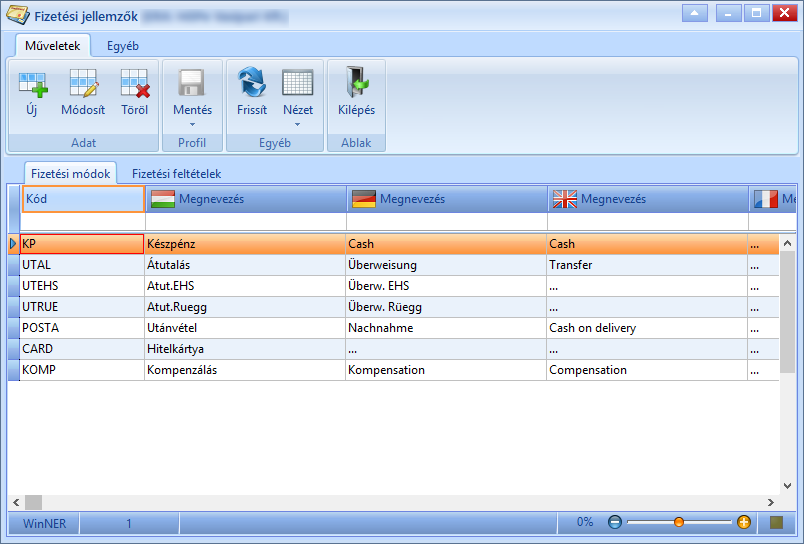Exit via the Kilépés door icon
This screenshot has width=804, height=544.
(357, 82)
